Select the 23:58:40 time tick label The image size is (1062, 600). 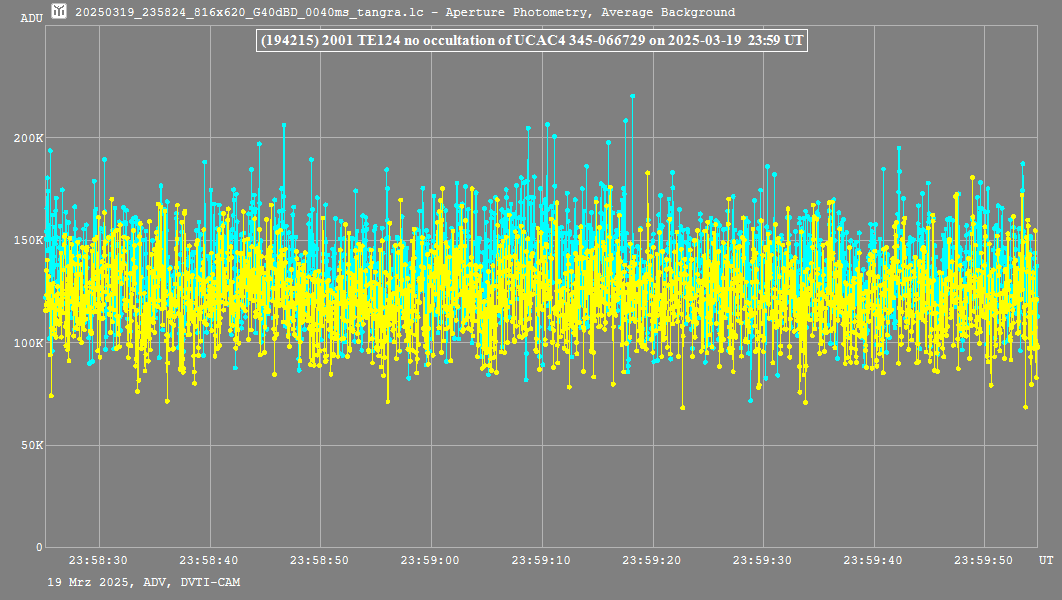click(x=209, y=561)
